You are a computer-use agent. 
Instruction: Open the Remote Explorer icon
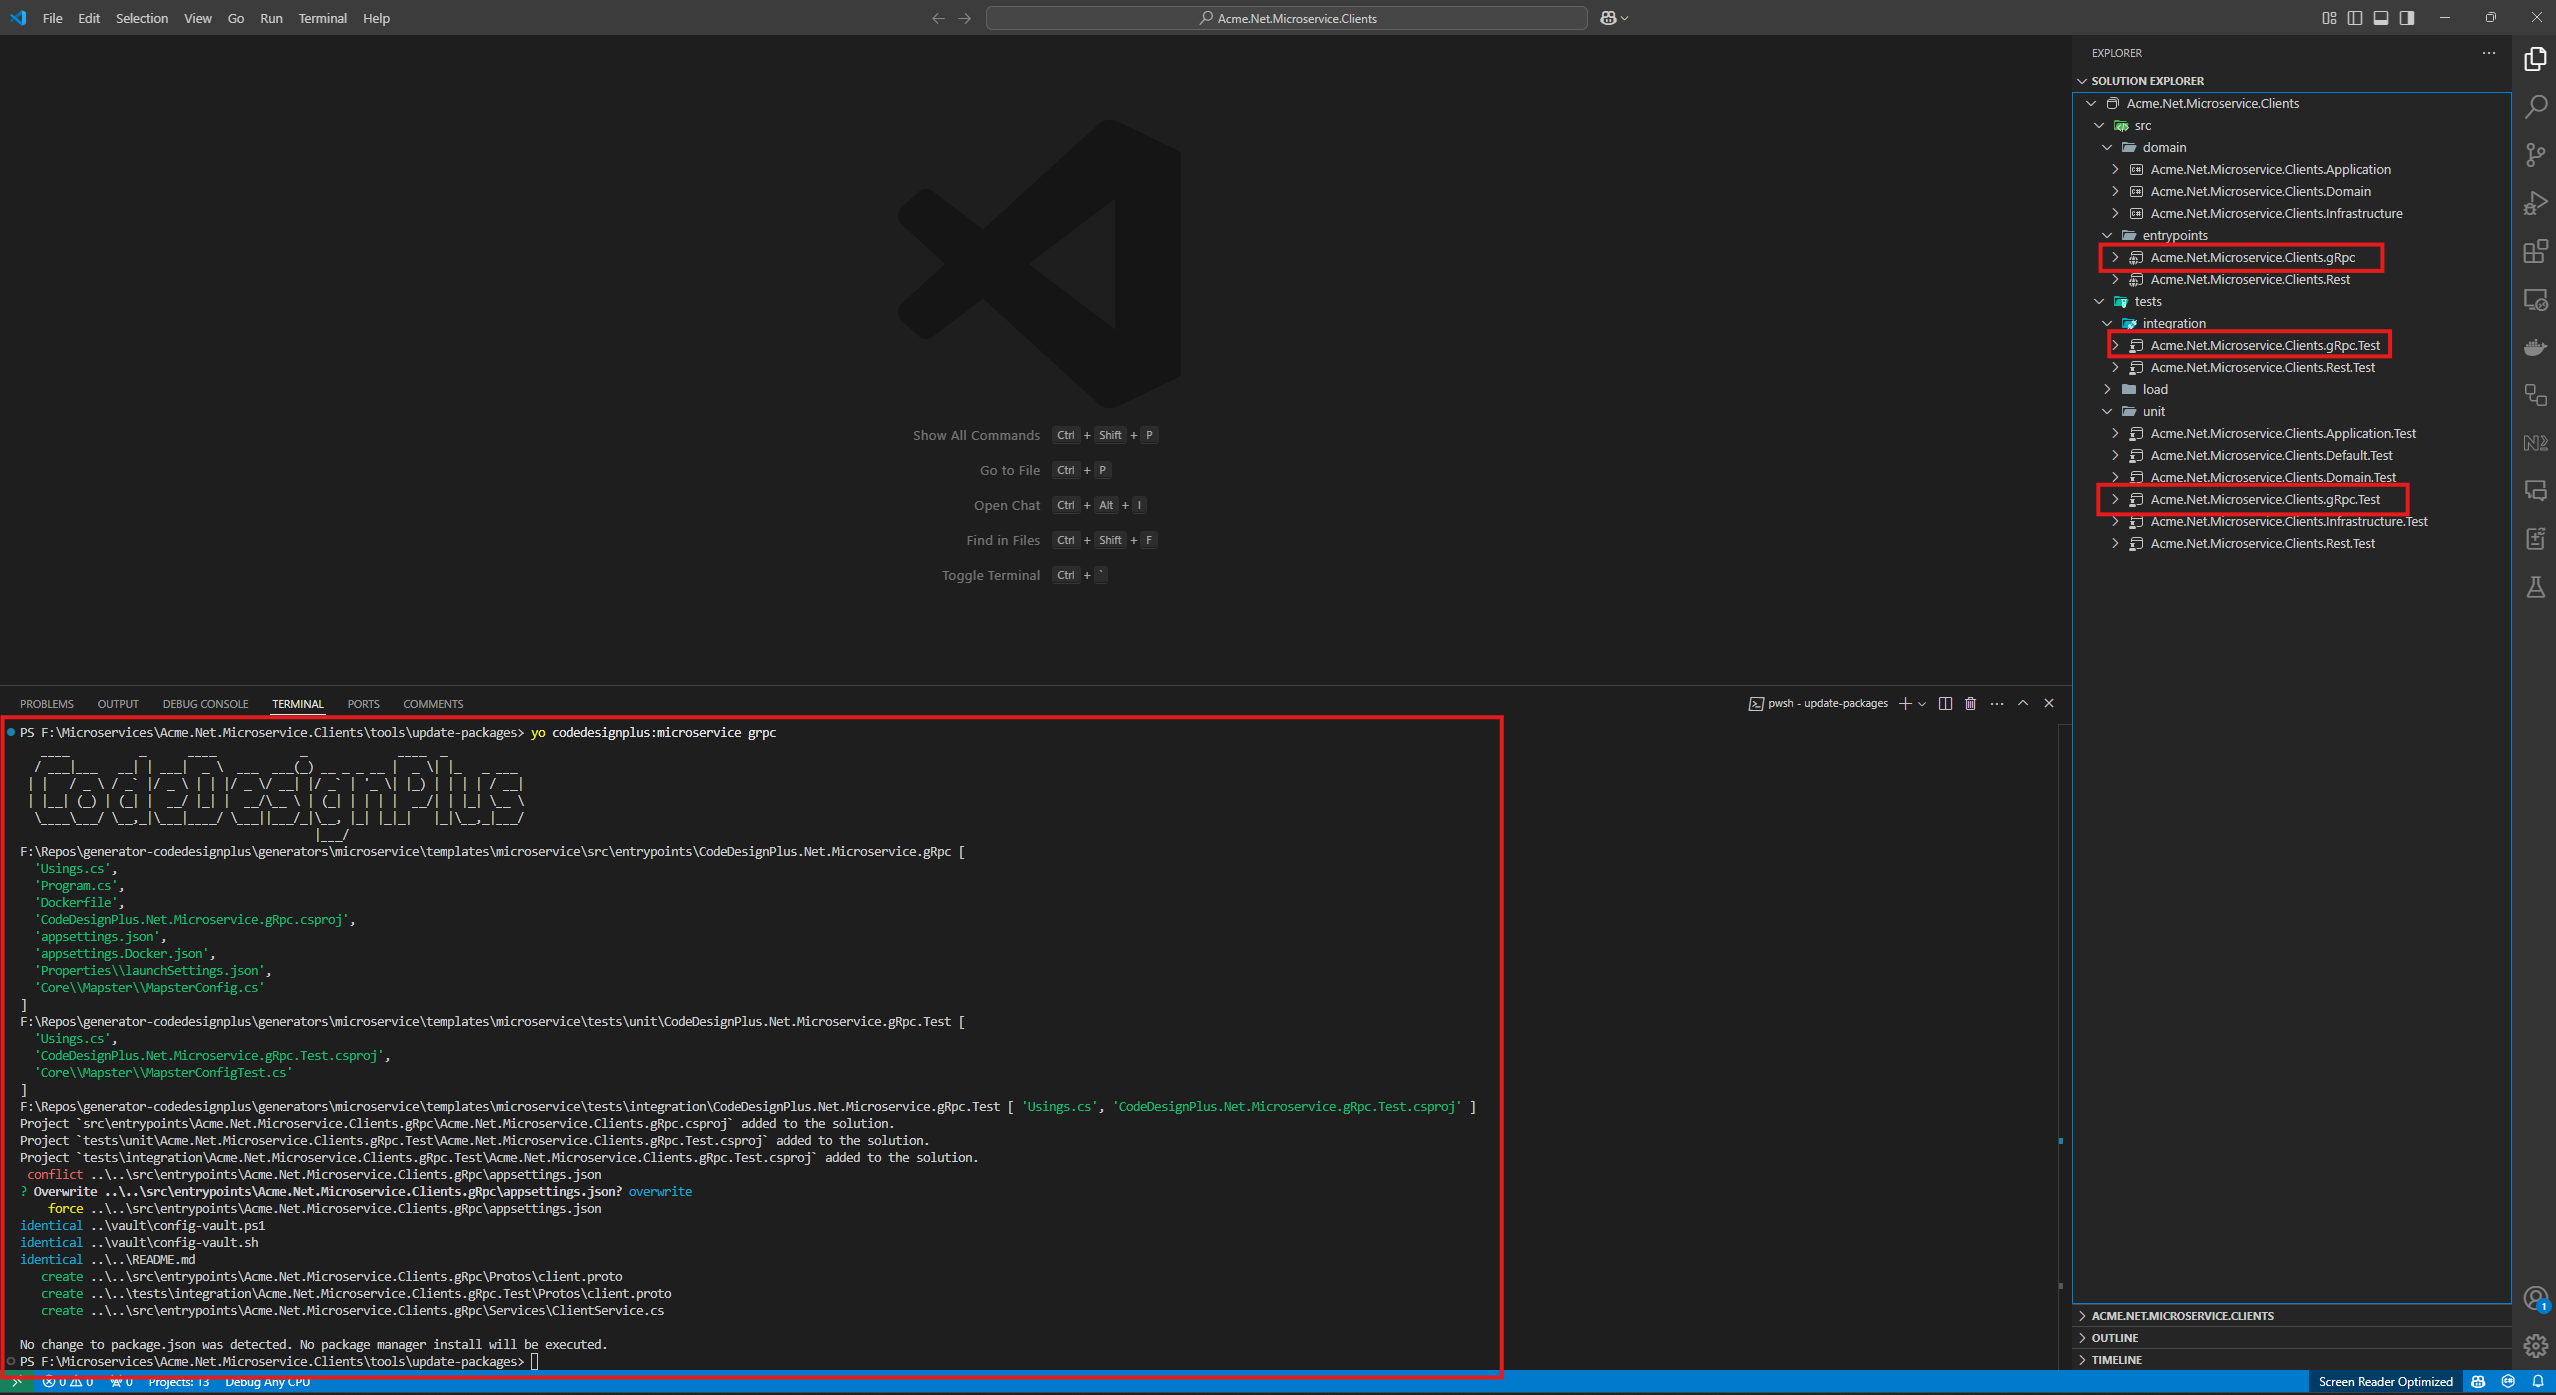coord(2535,299)
